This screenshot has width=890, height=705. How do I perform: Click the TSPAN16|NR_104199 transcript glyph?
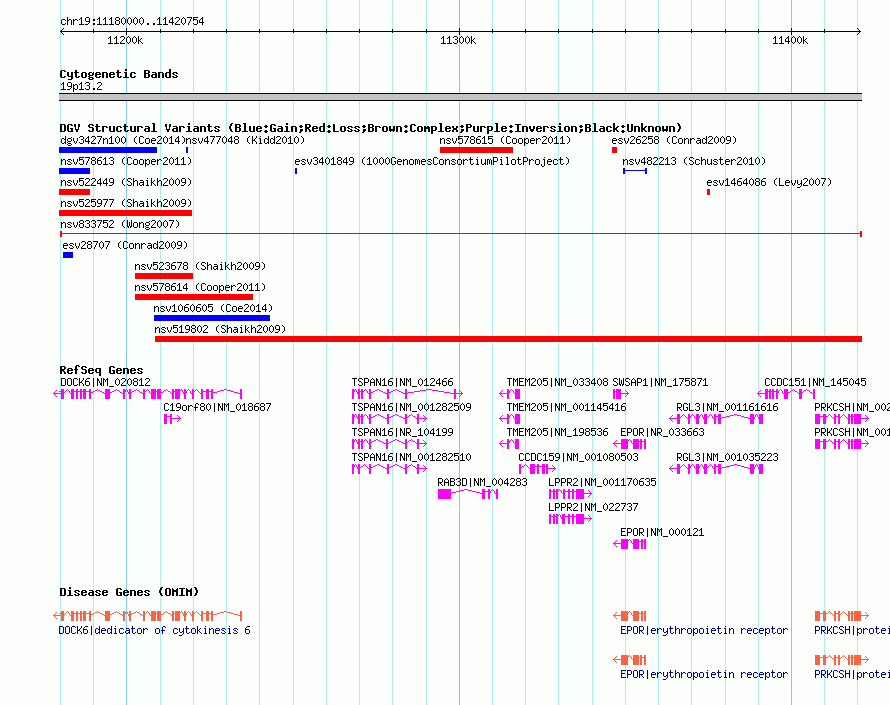coord(389,444)
